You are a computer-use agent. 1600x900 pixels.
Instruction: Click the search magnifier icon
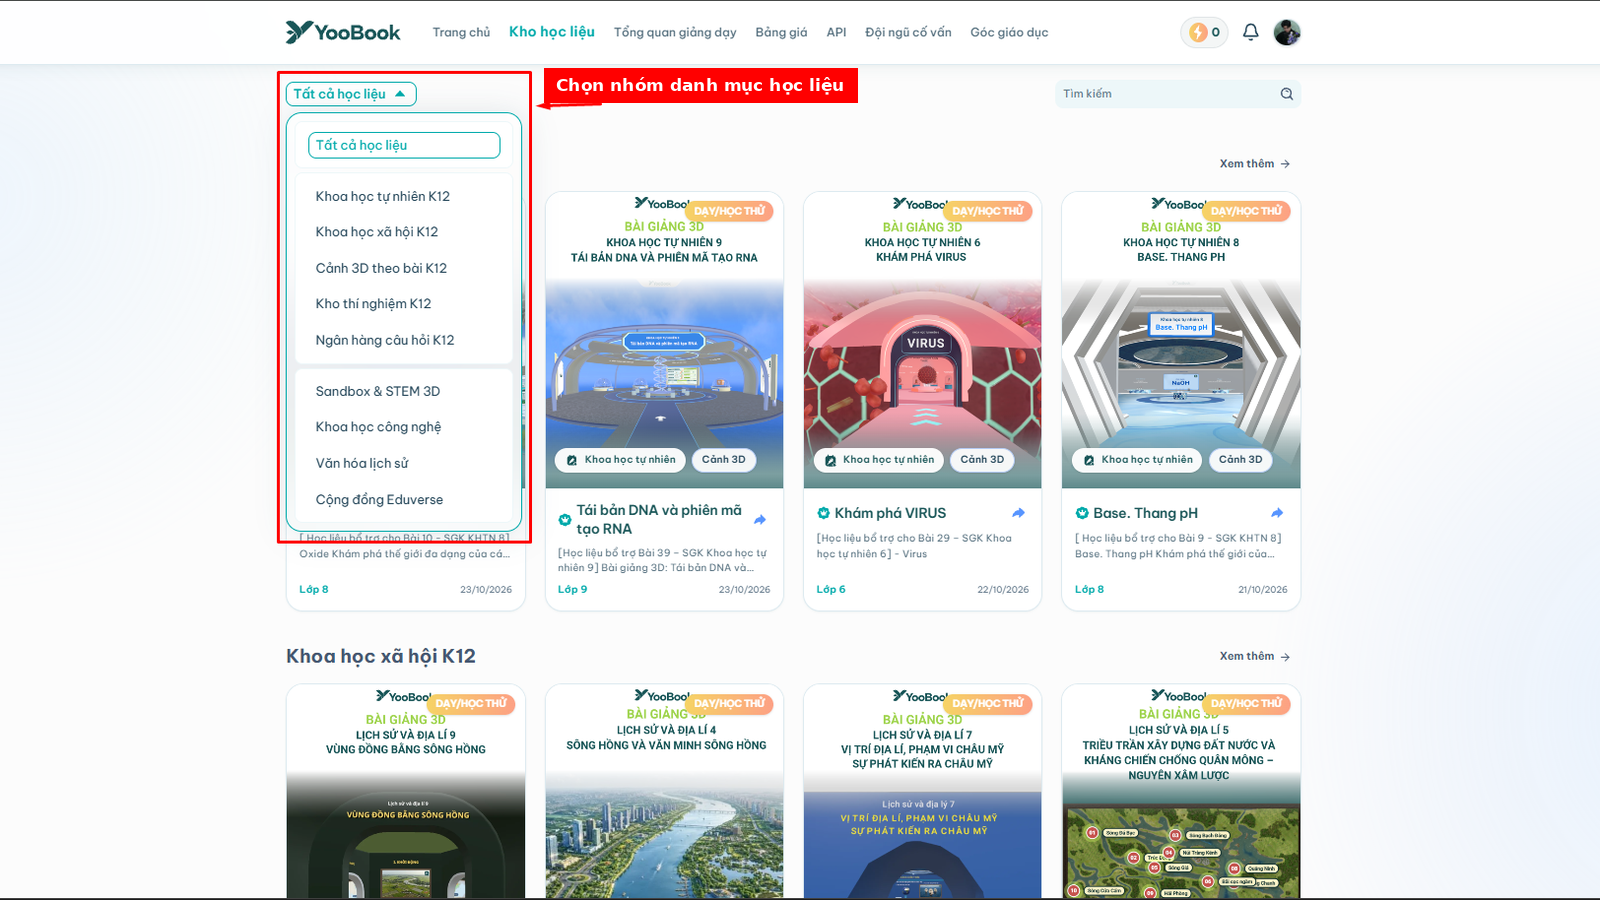(1287, 94)
